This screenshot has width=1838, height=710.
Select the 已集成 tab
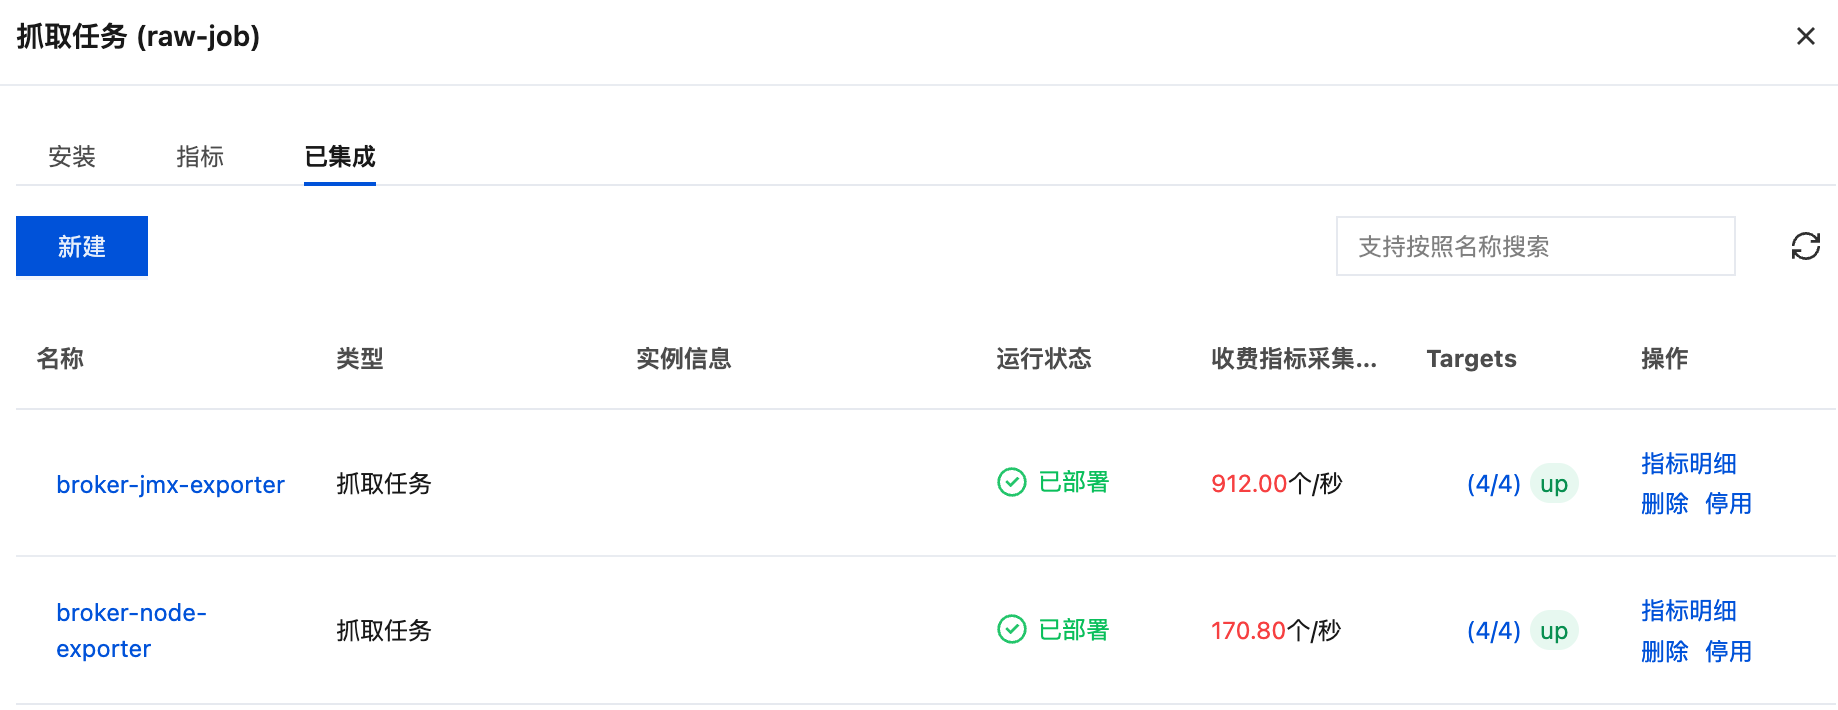click(340, 157)
